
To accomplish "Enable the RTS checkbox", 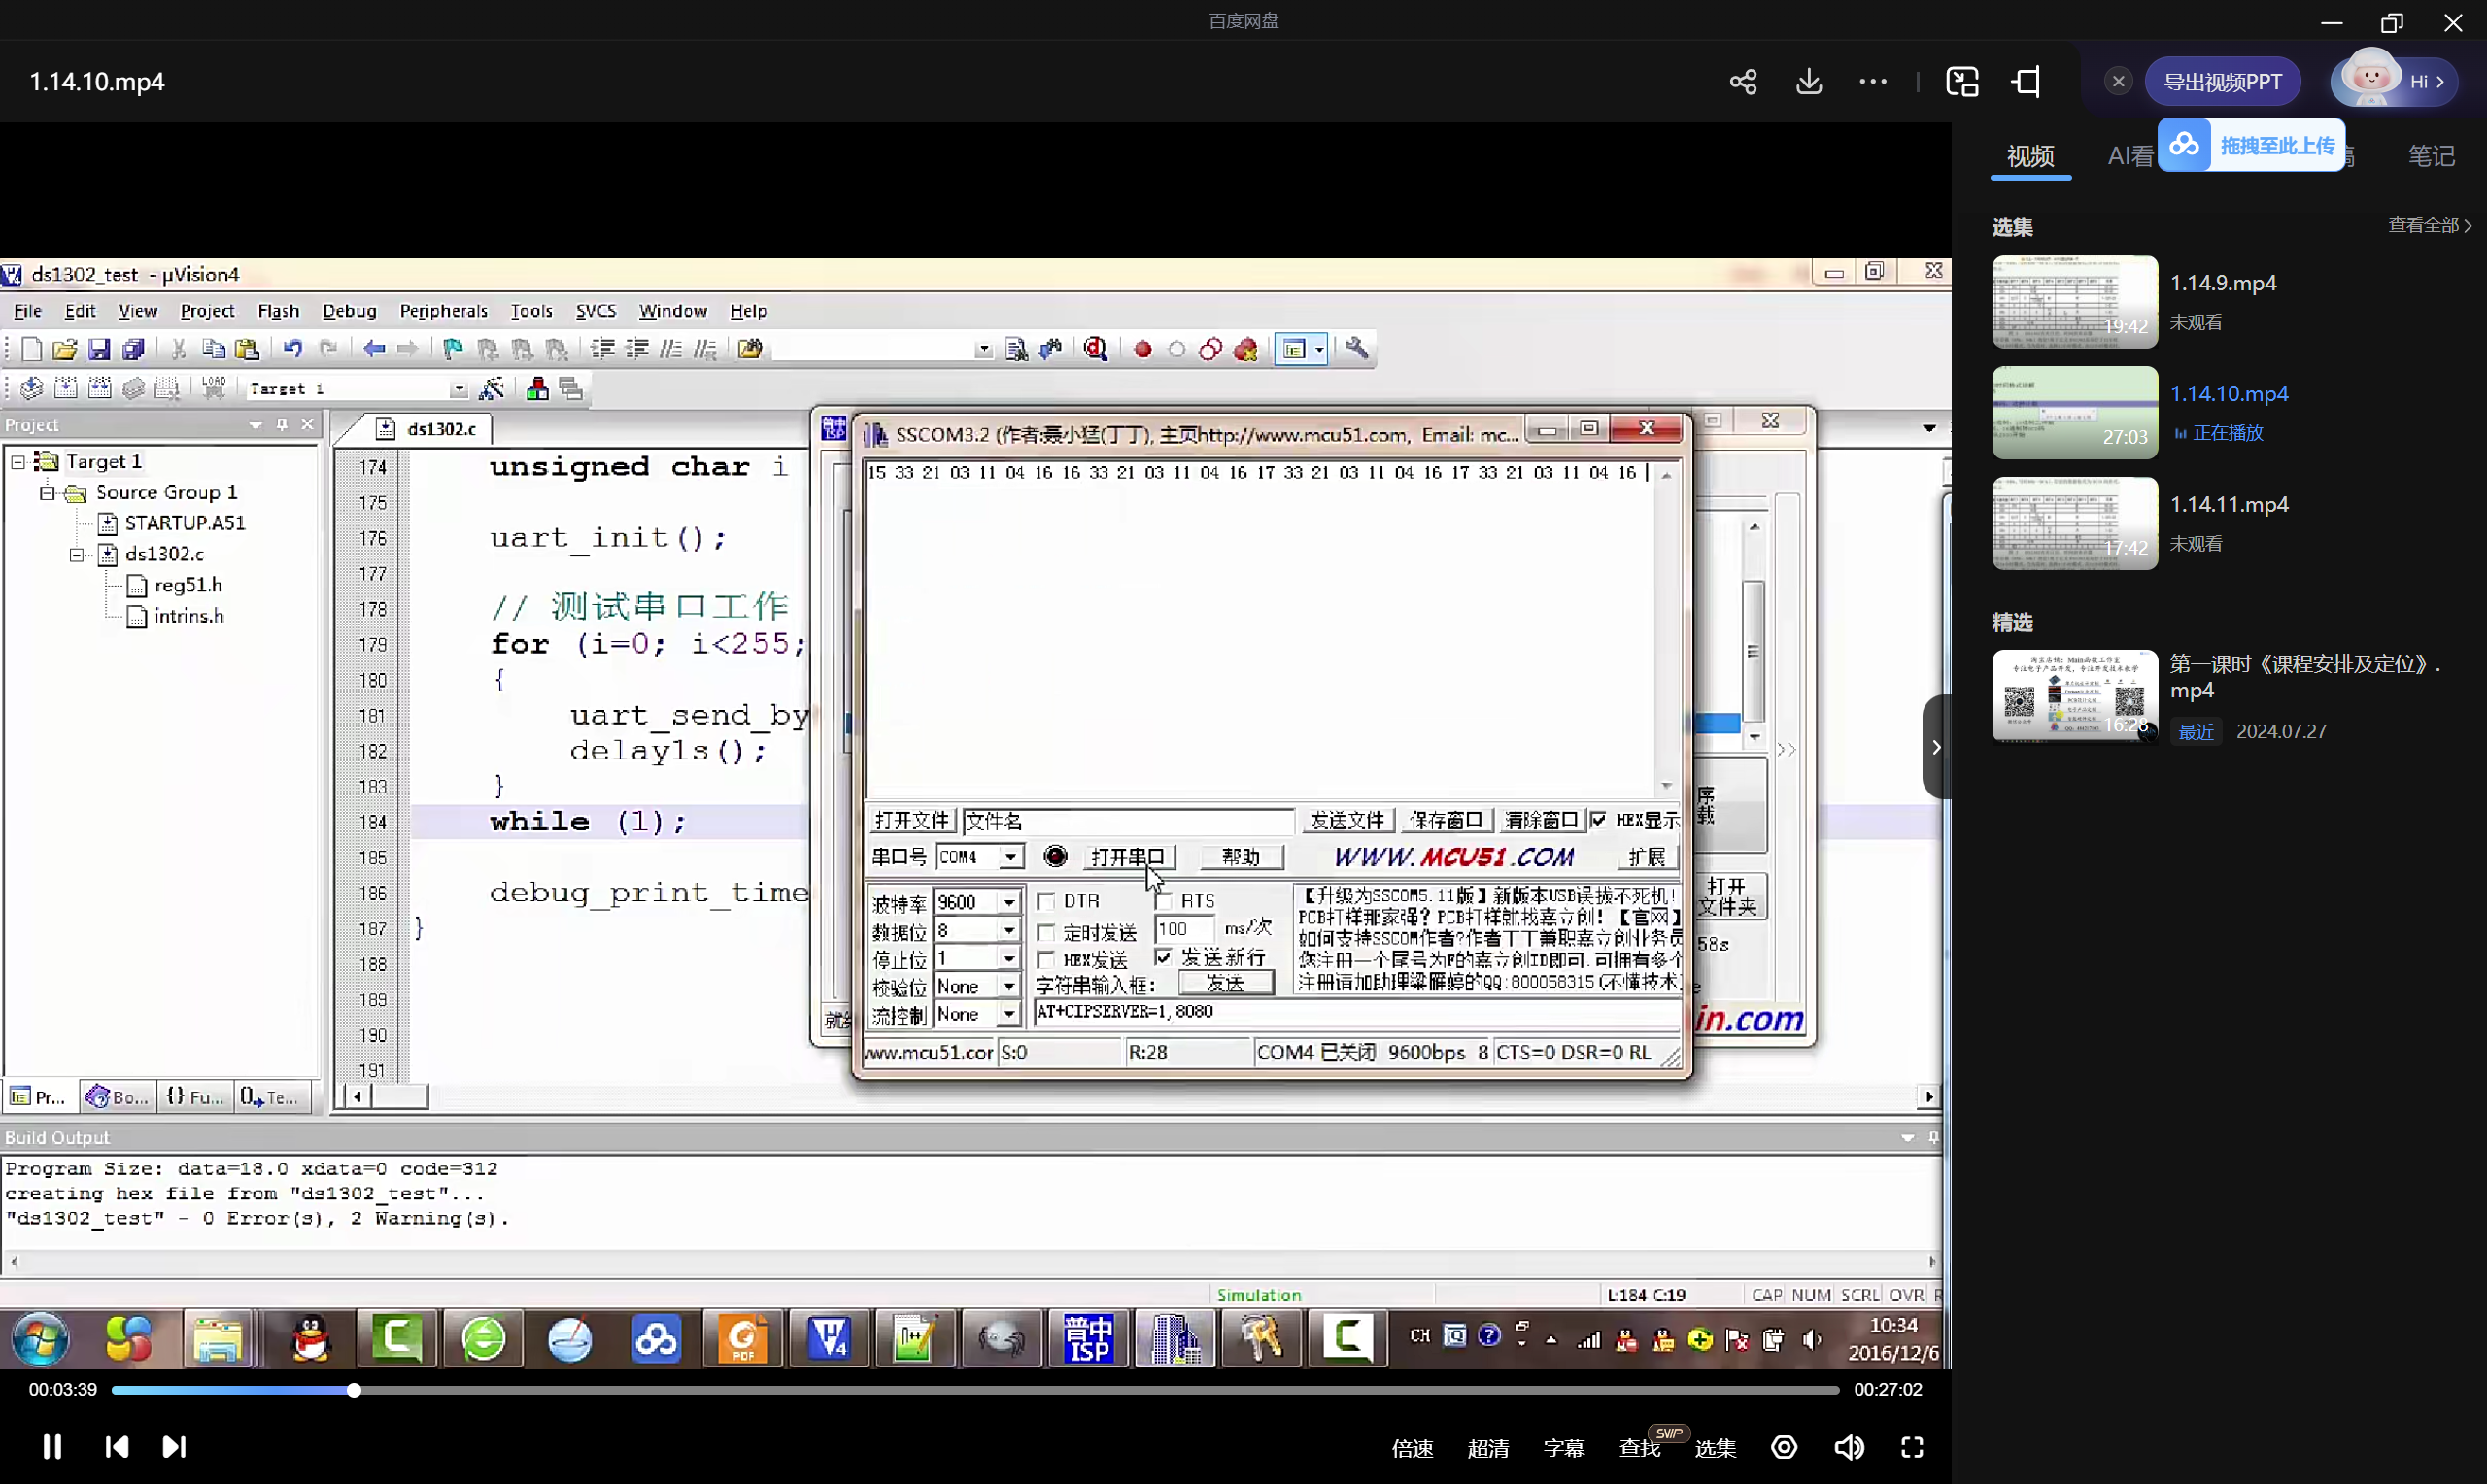I will click(1163, 901).
